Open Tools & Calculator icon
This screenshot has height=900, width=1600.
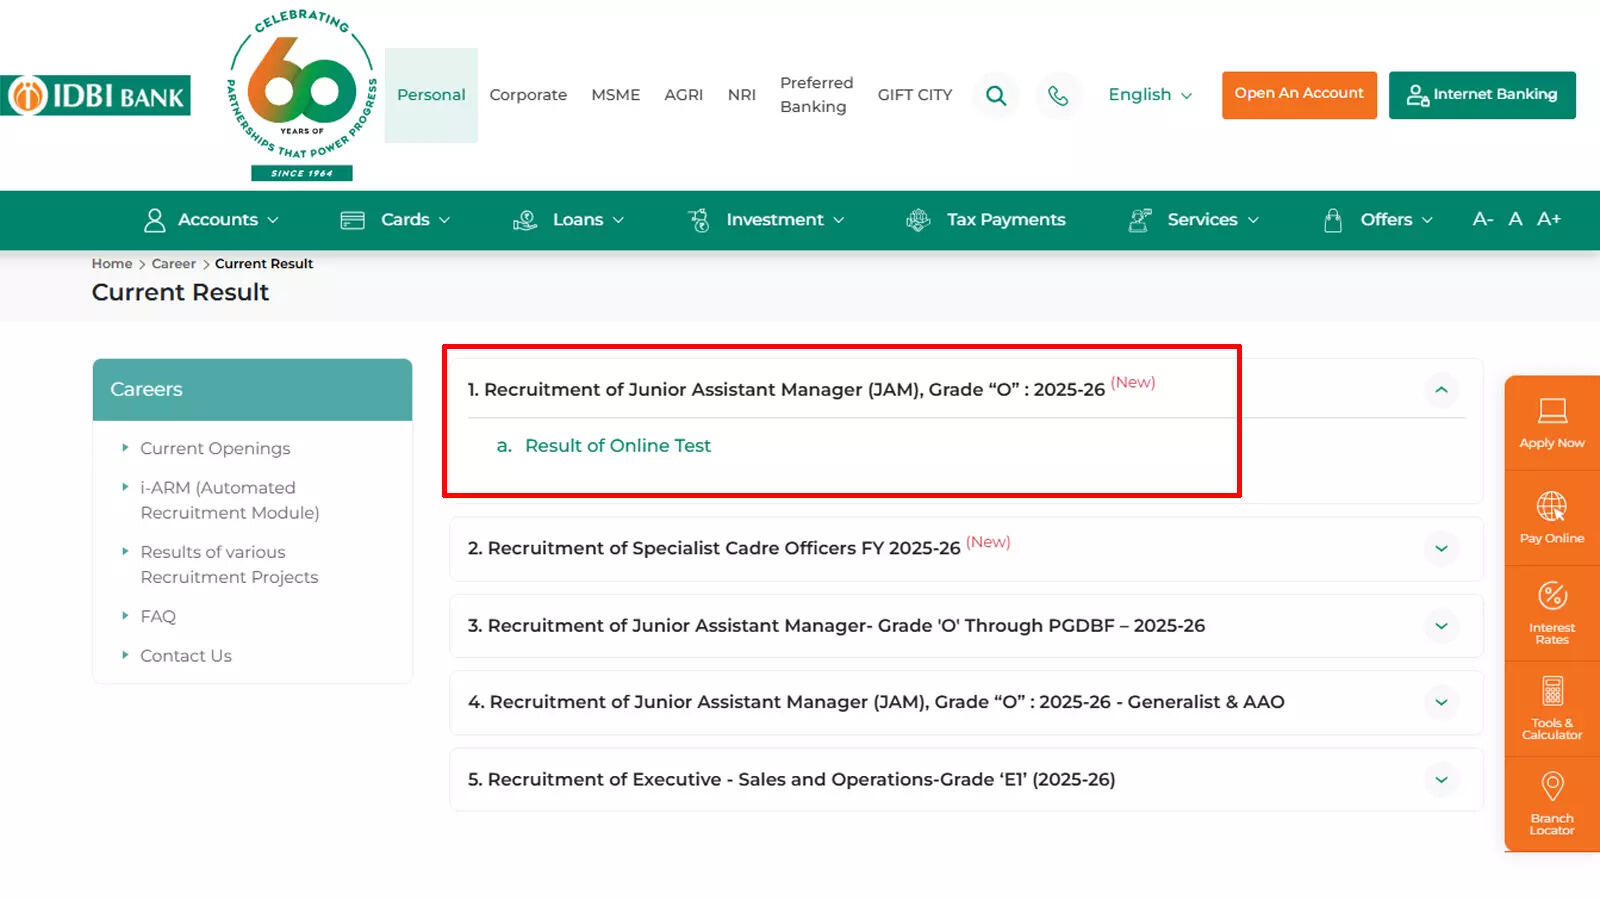1552,691
